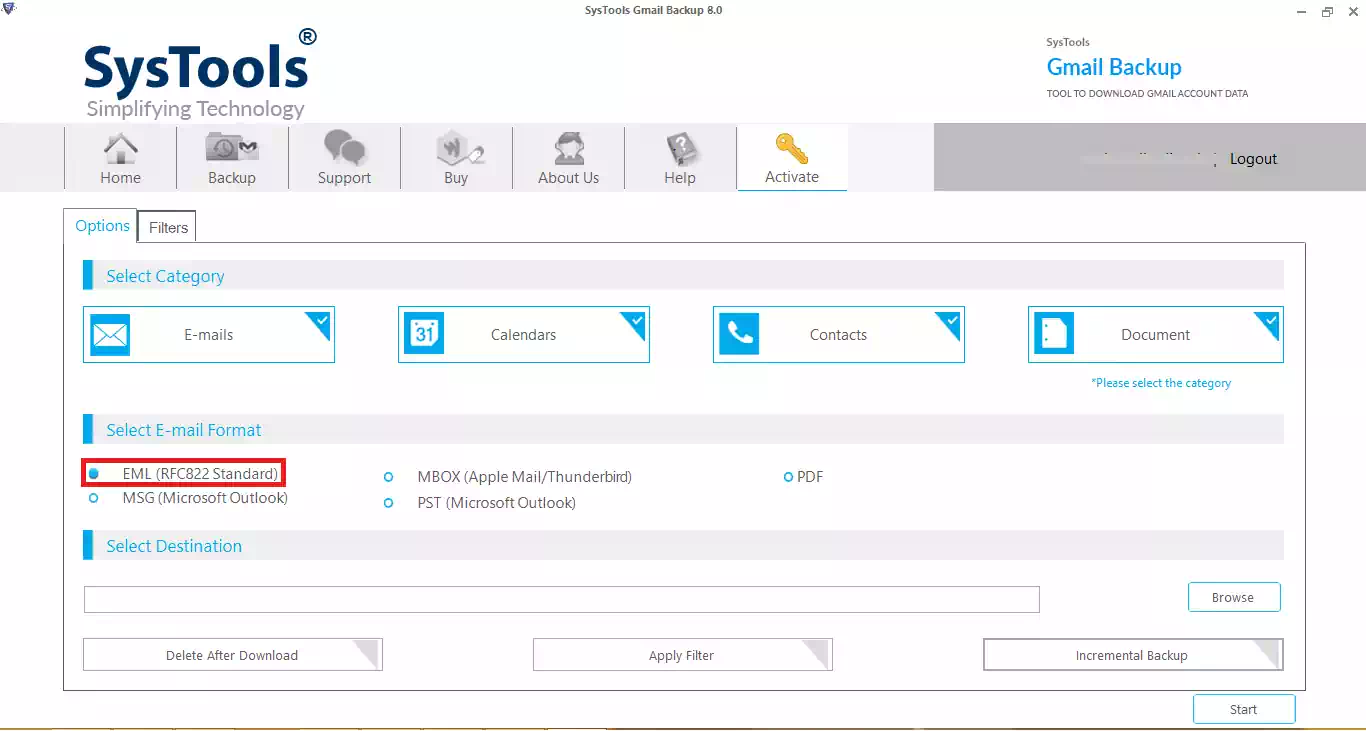
Task: Toggle Delete After Download option
Action: (x=232, y=655)
